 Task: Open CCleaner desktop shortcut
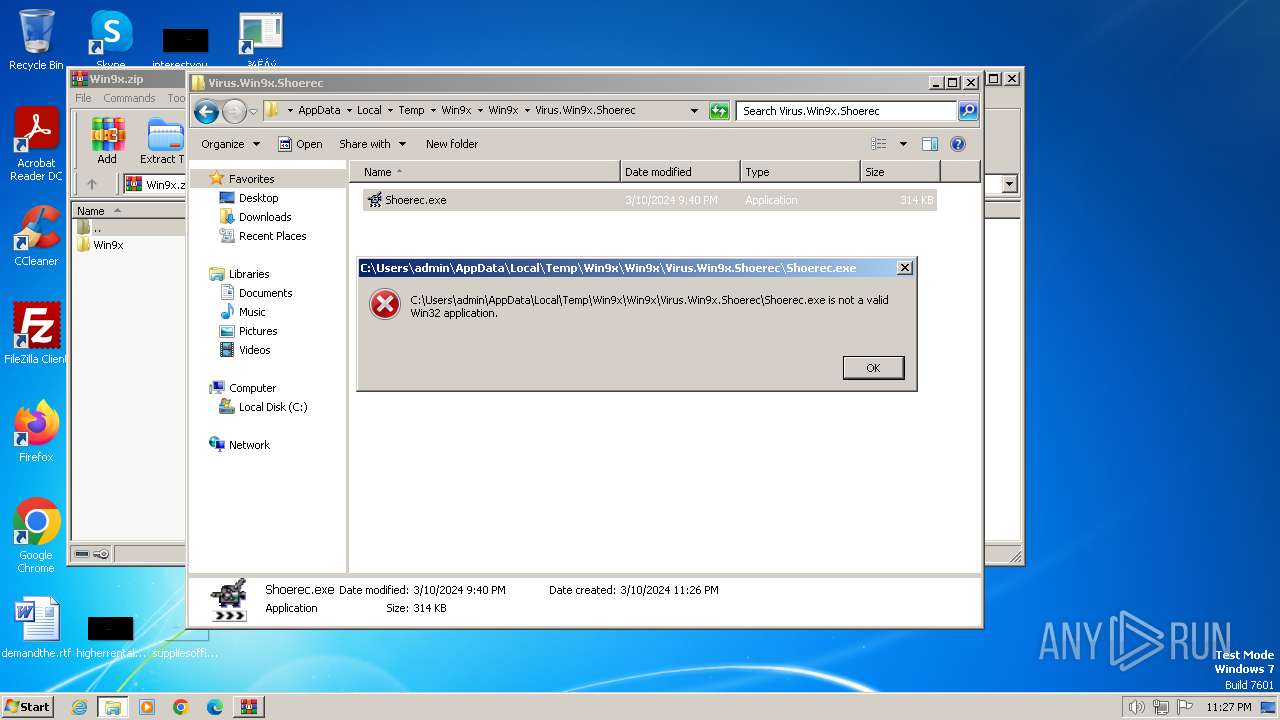(36, 236)
